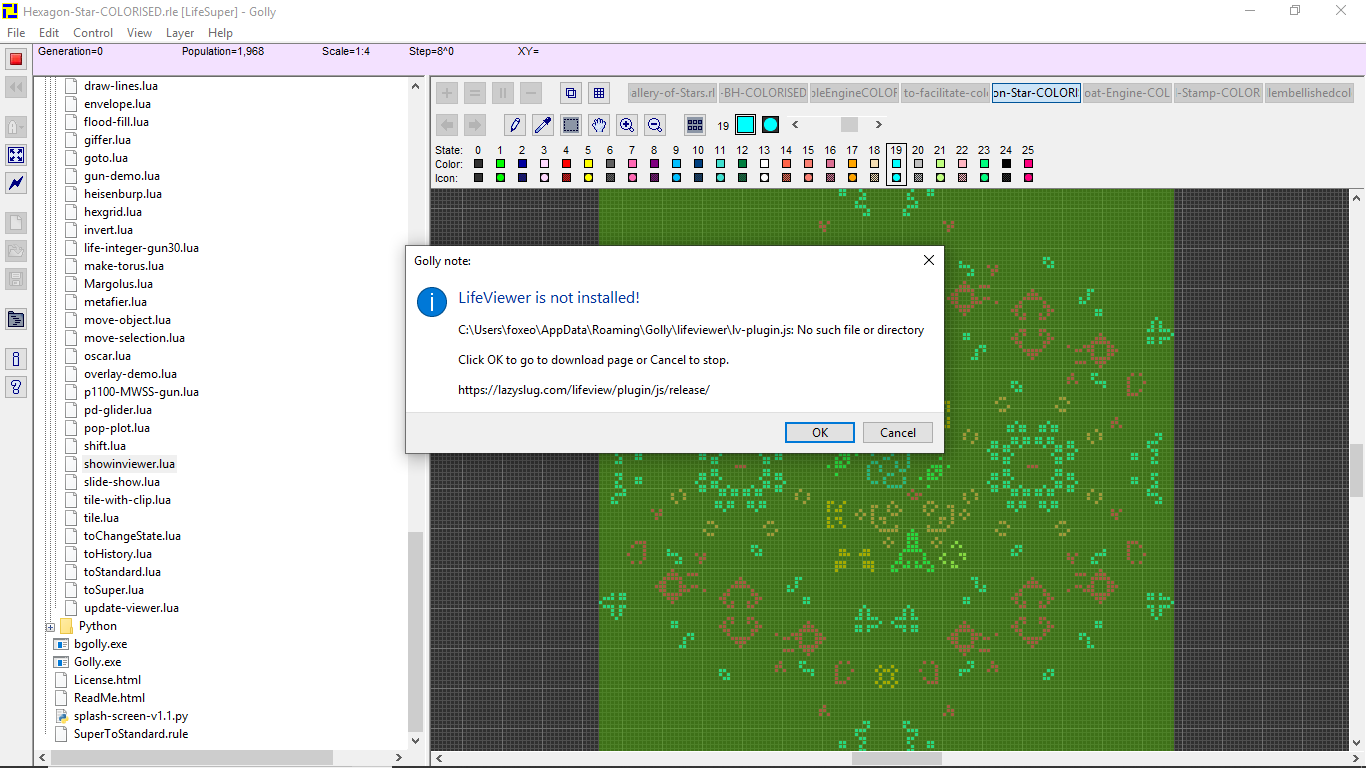The width and height of the screenshot is (1366, 768).
Task: Increase drawing state with right arrow
Action: coord(879,125)
